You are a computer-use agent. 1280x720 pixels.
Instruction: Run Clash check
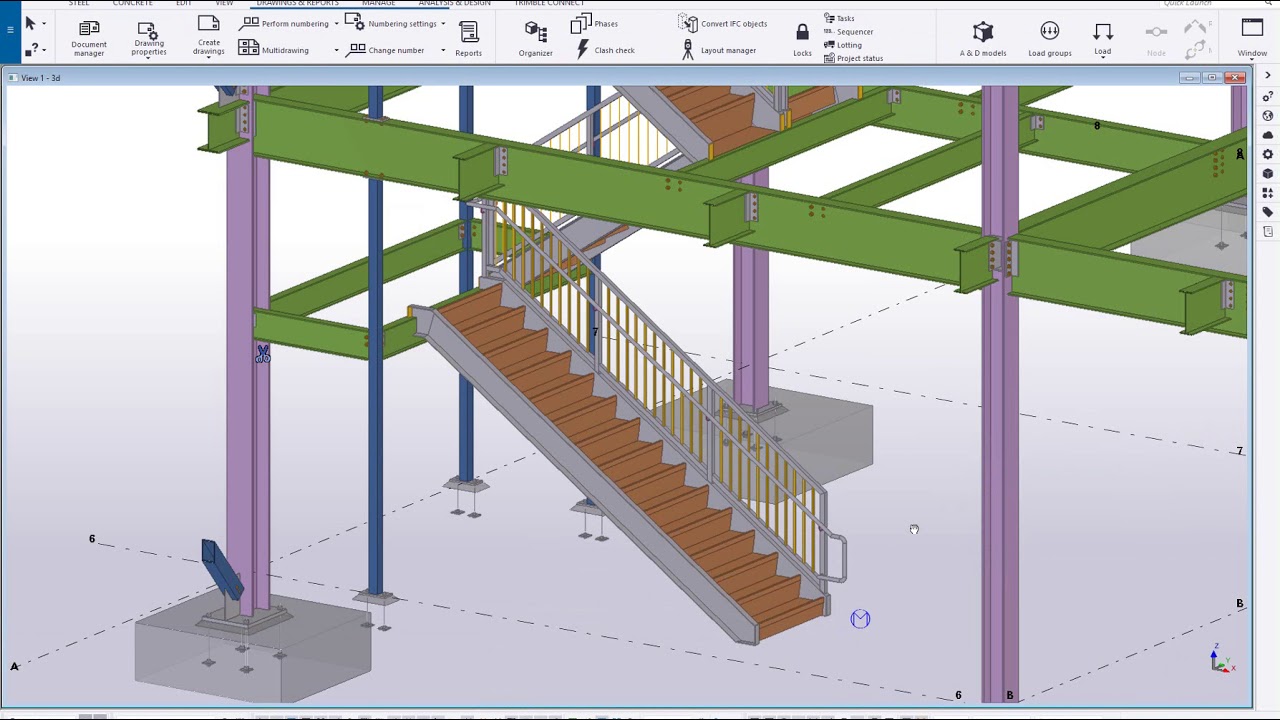tap(605, 50)
